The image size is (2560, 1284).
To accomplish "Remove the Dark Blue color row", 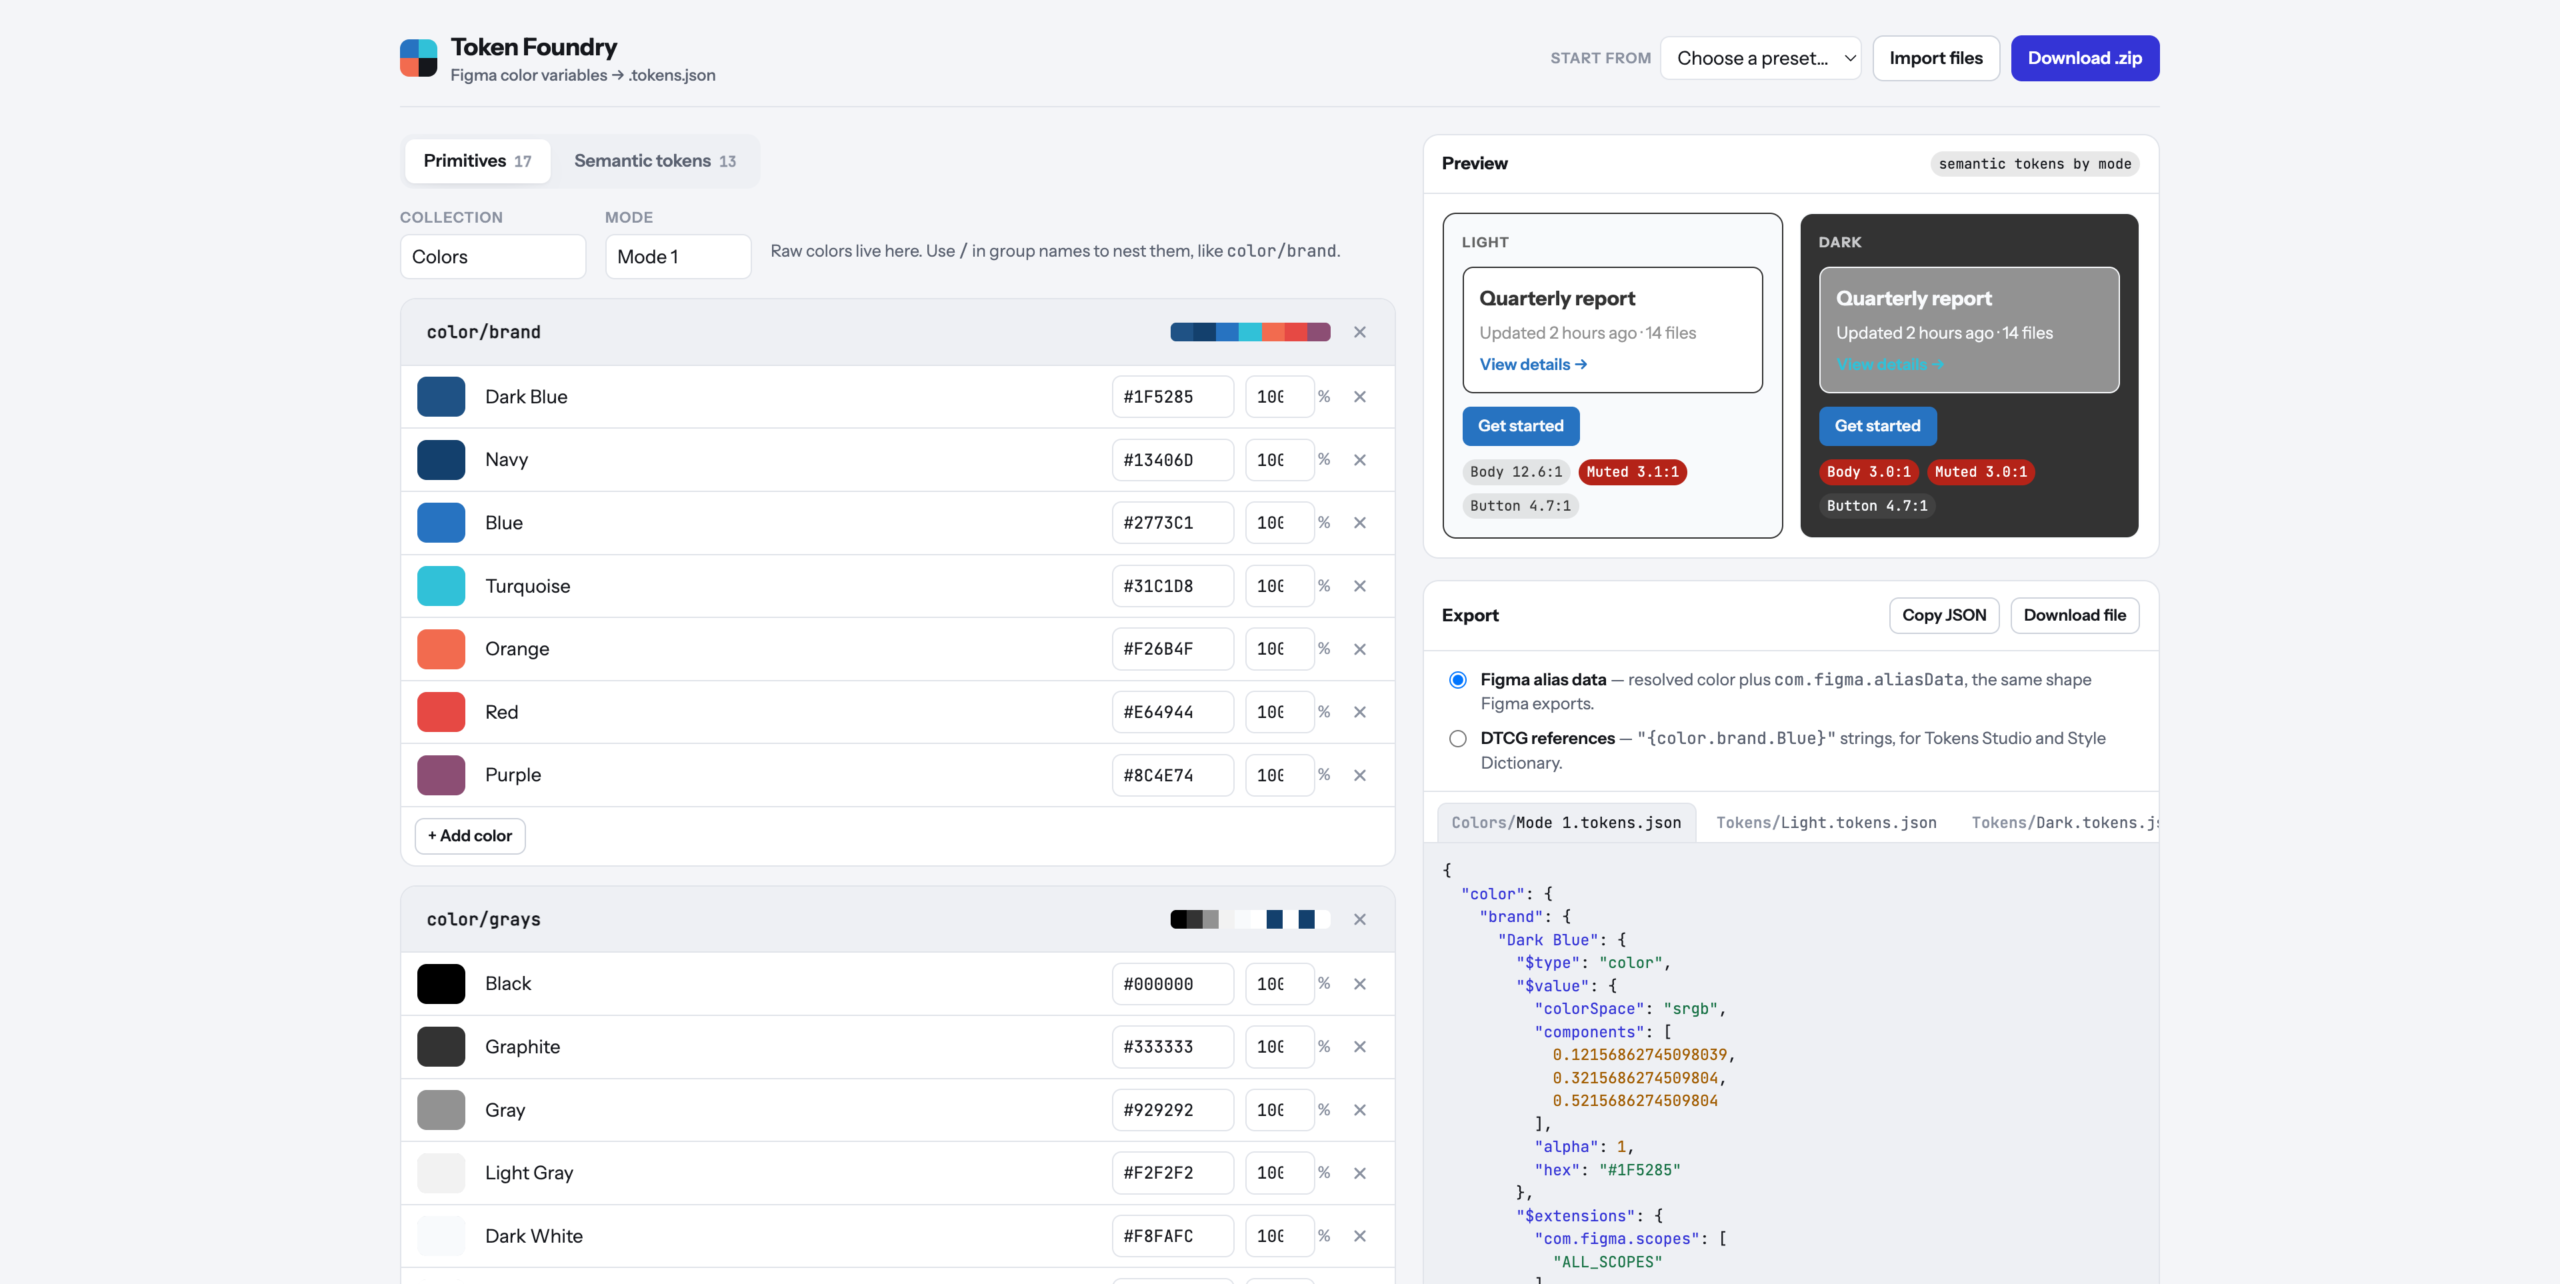I will click(x=1360, y=397).
